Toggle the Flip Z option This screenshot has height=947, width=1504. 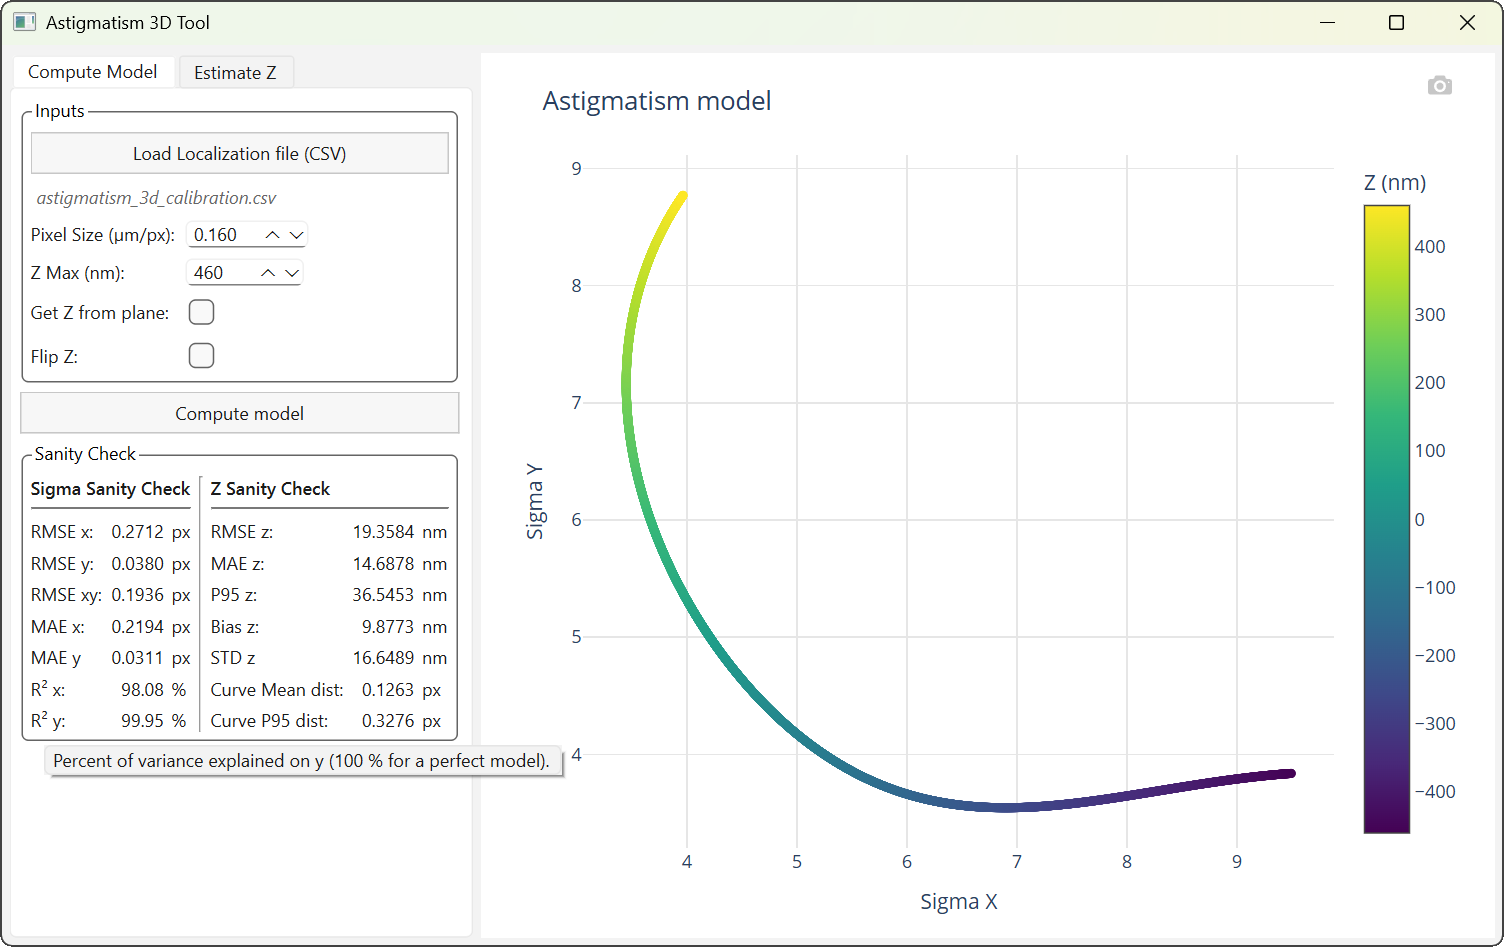click(x=201, y=355)
